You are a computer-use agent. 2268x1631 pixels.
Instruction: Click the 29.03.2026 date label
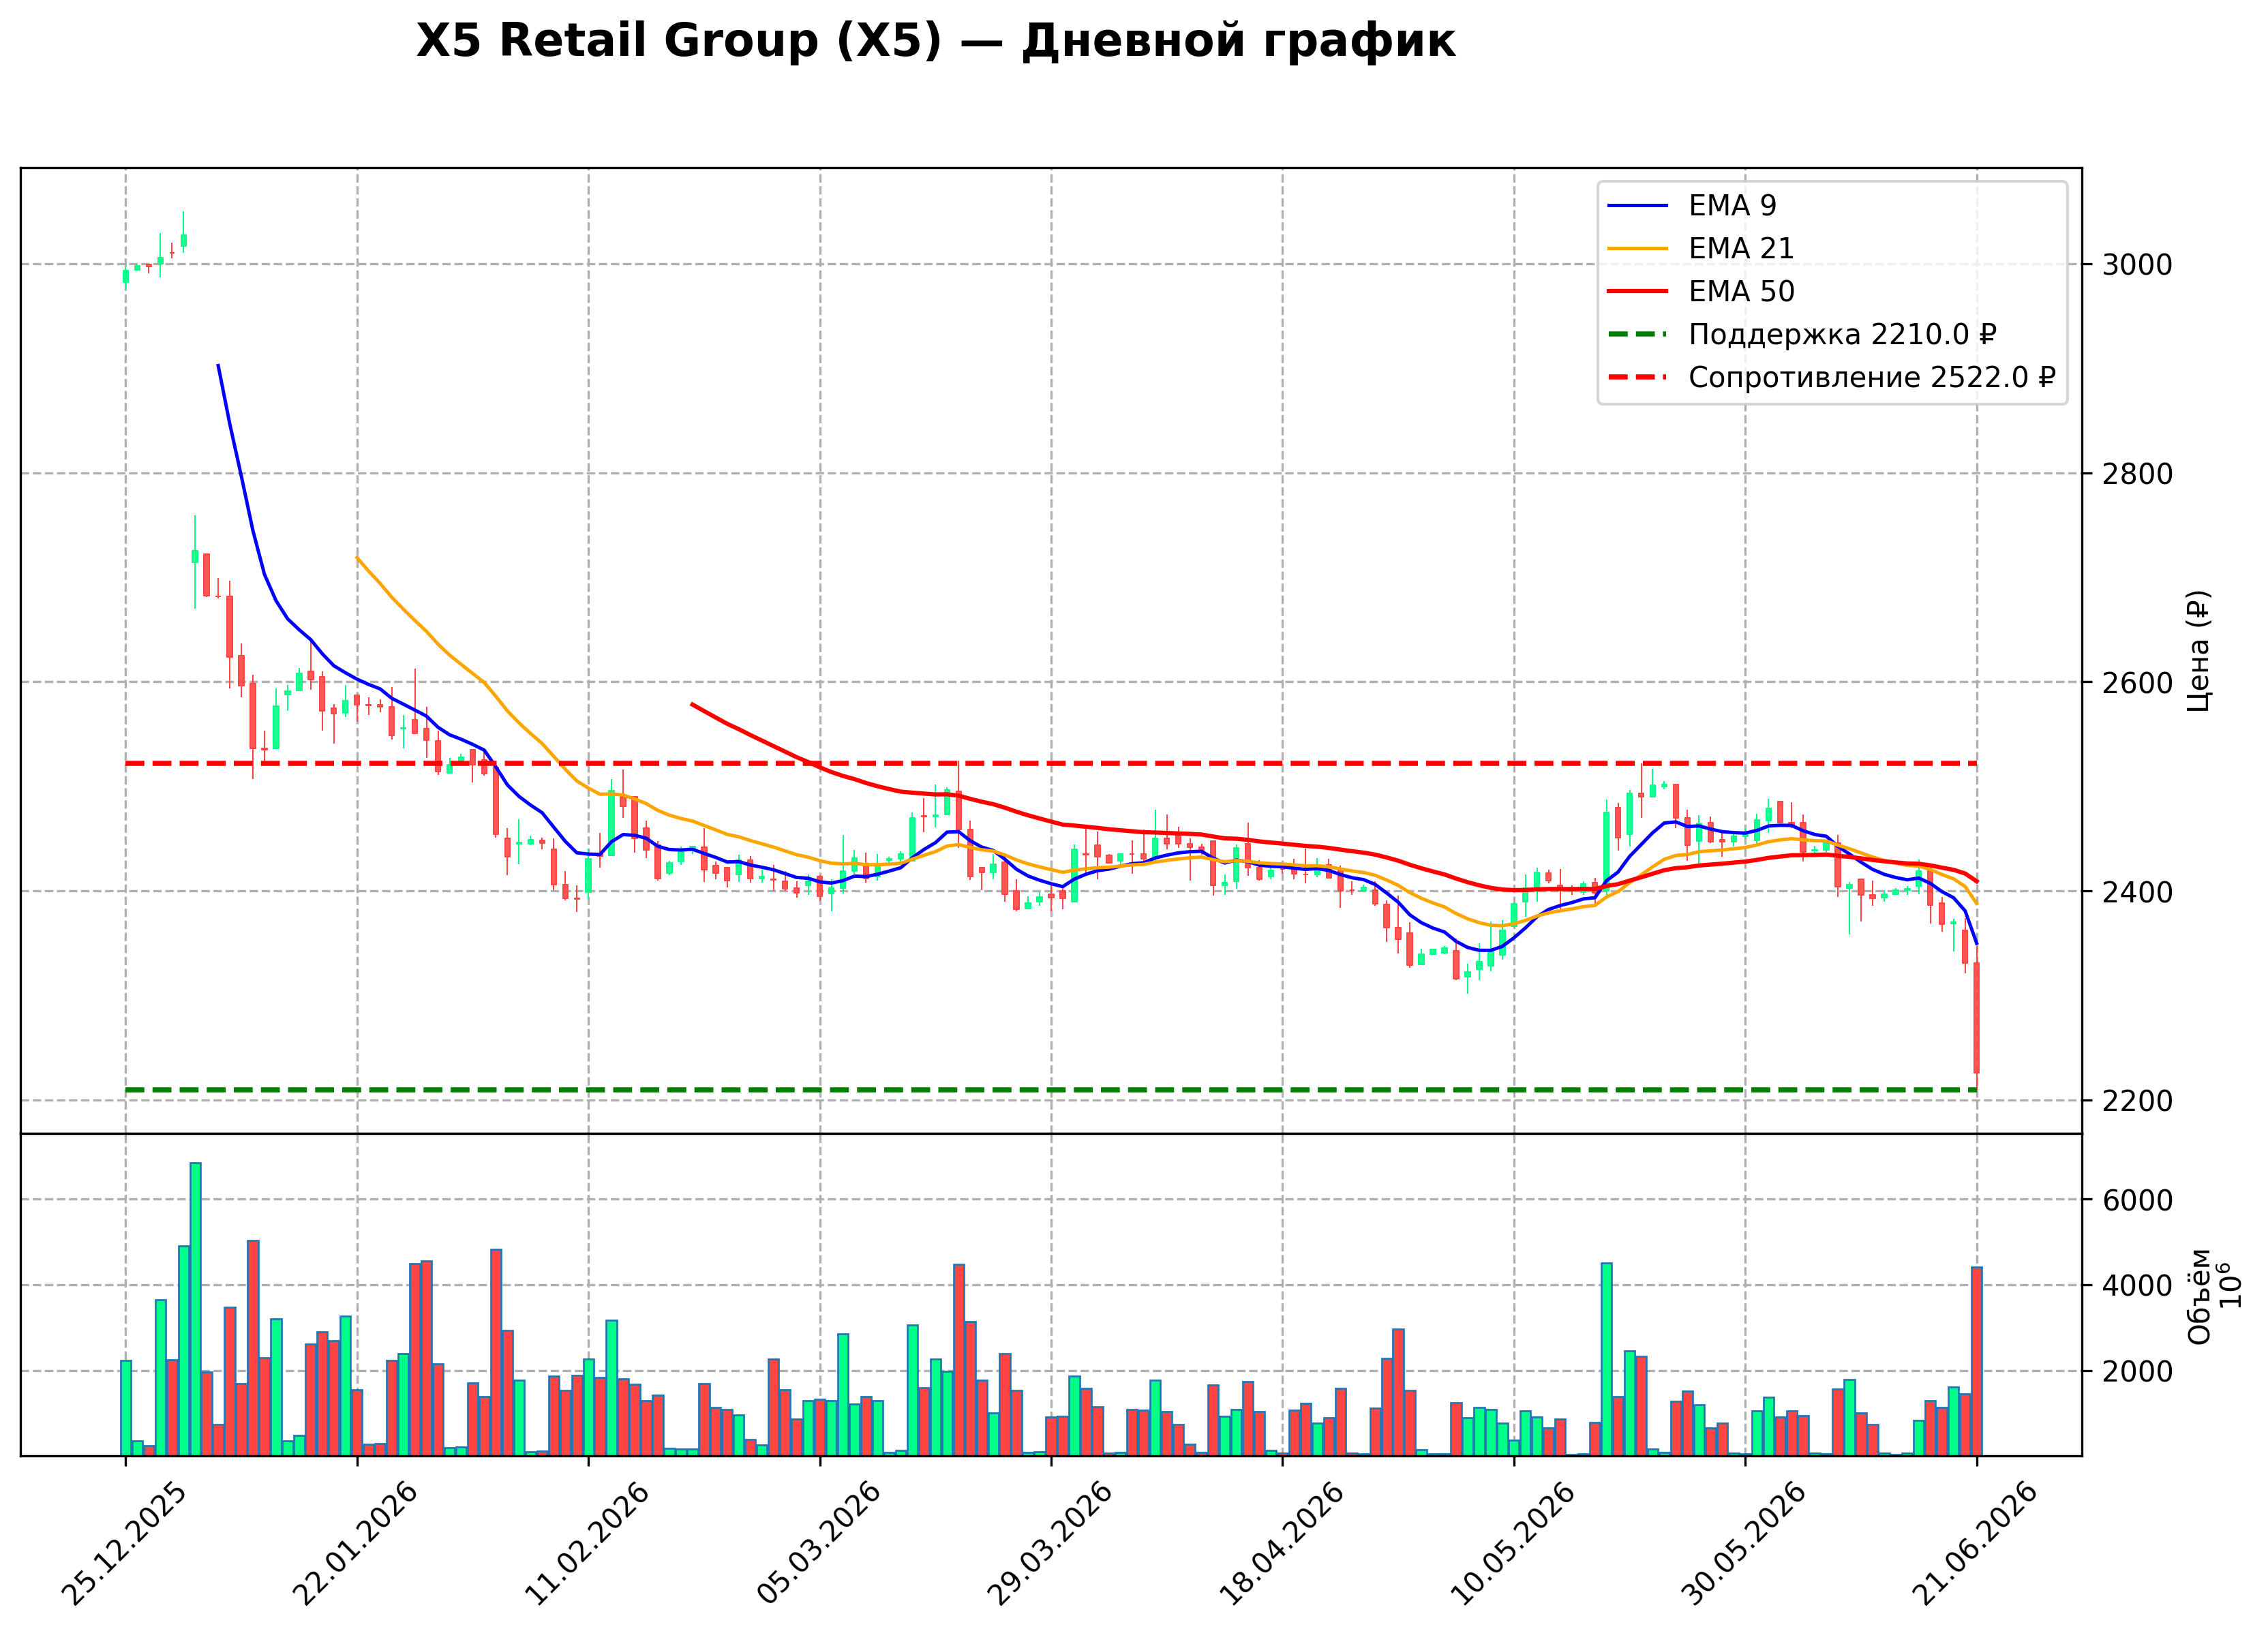(1050, 1544)
